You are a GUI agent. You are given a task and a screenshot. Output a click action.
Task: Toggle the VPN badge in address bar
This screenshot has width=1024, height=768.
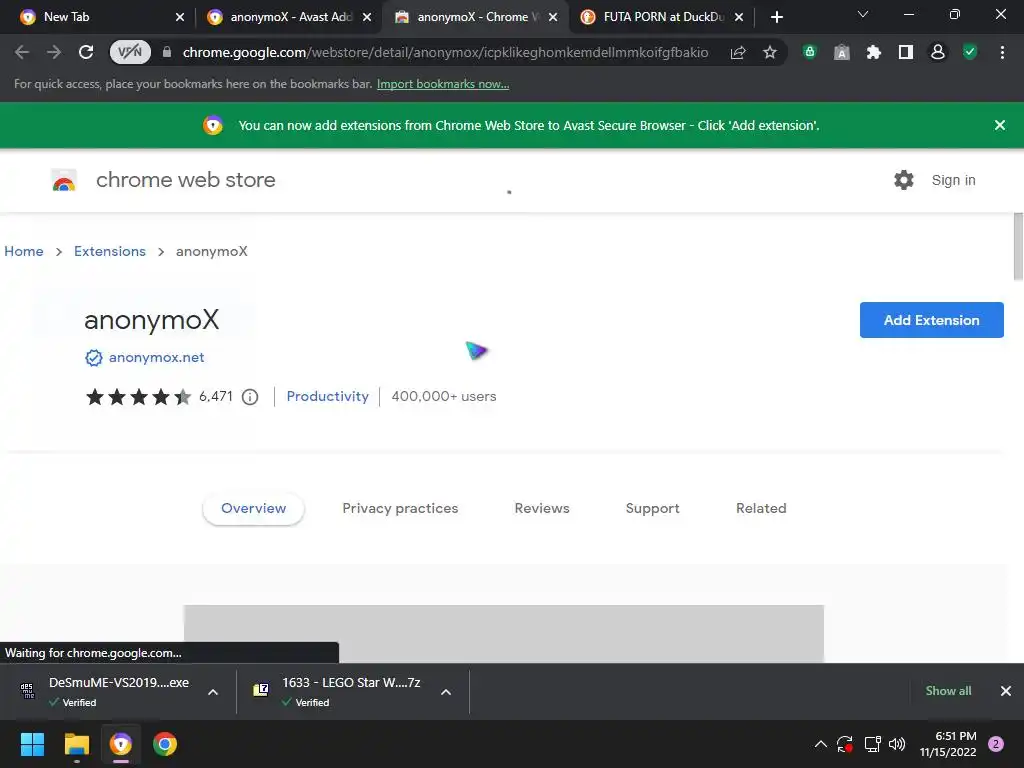point(130,52)
